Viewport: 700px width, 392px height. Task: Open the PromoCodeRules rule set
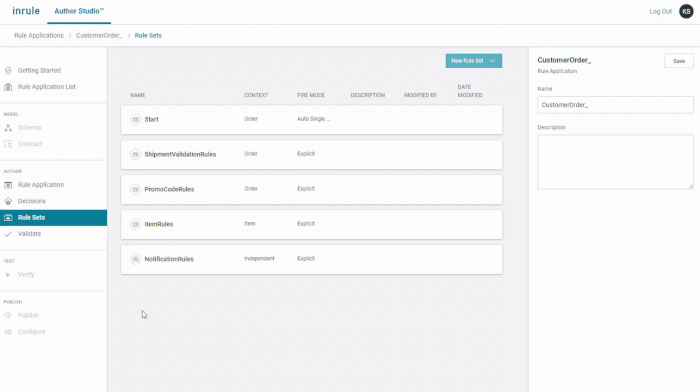point(169,189)
